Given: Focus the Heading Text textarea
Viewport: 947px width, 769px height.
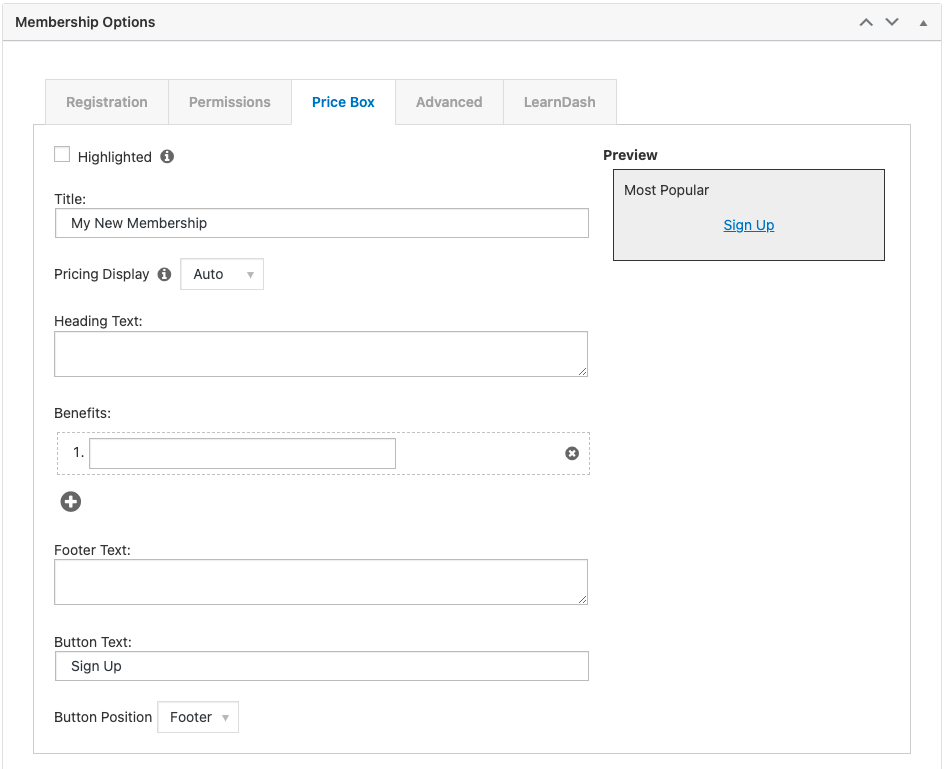Looking at the screenshot, I should [x=321, y=354].
